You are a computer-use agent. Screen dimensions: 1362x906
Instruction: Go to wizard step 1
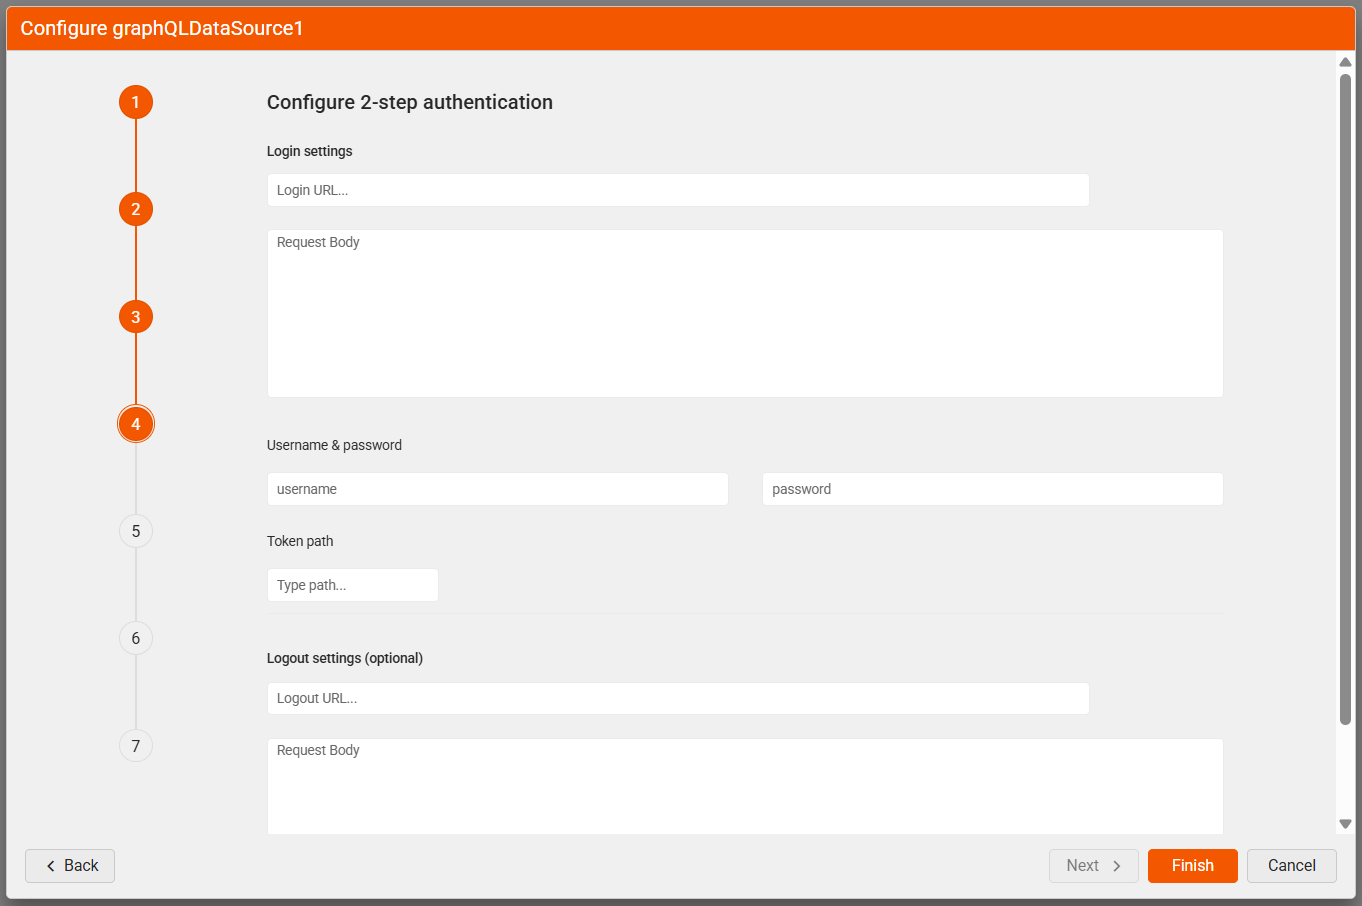pyautogui.click(x=136, y=102)
